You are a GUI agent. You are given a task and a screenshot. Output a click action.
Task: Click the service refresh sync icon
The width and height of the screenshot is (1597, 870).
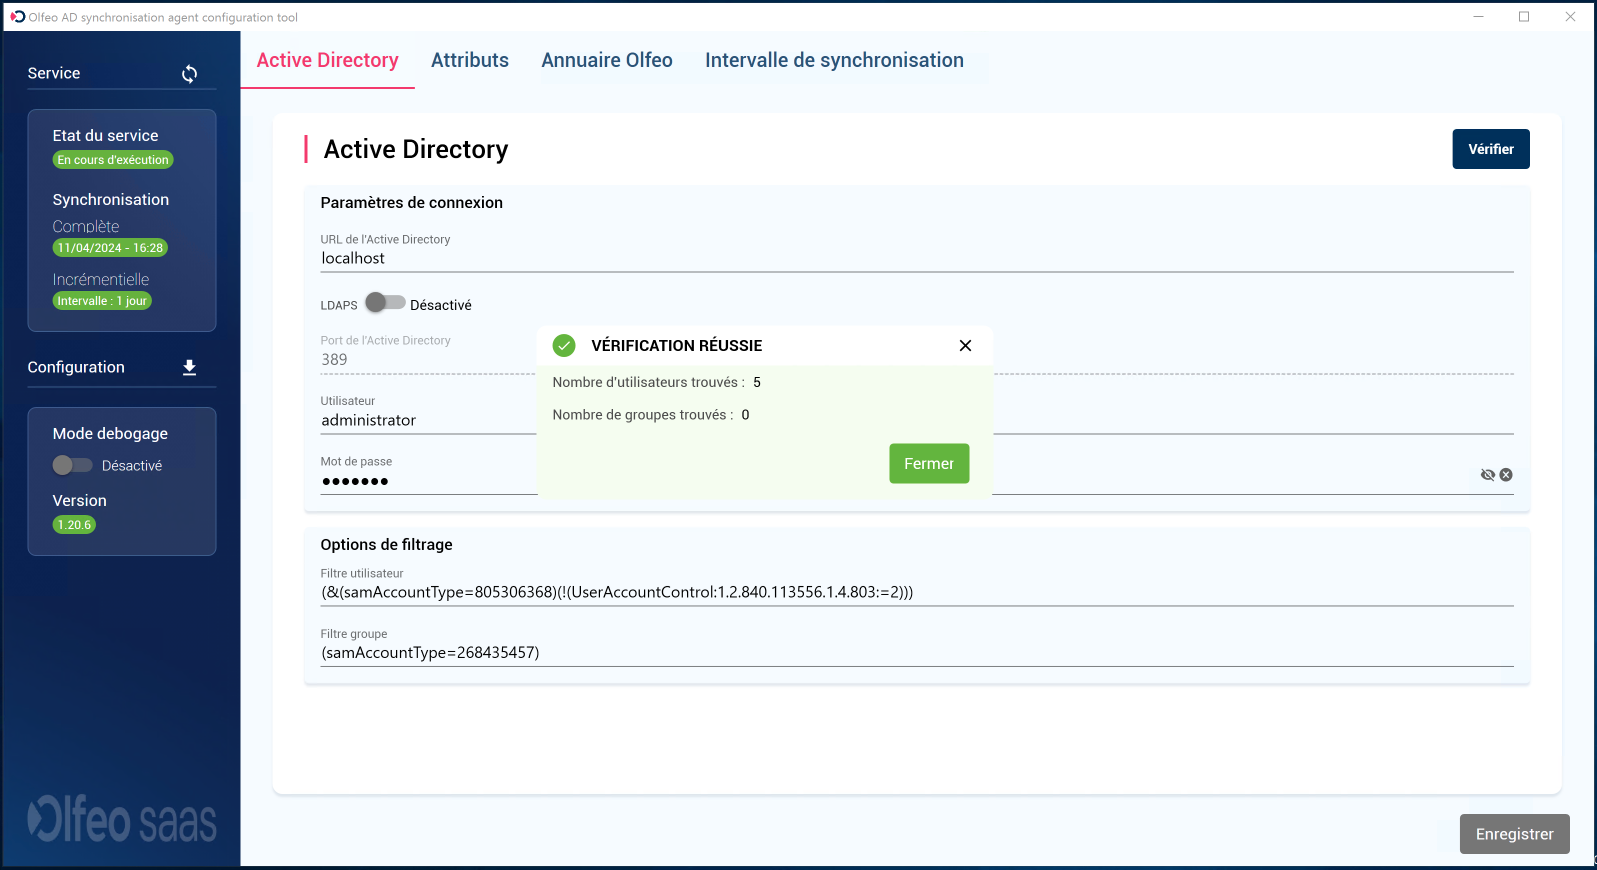pyautogui.click(x=189, y=74)
